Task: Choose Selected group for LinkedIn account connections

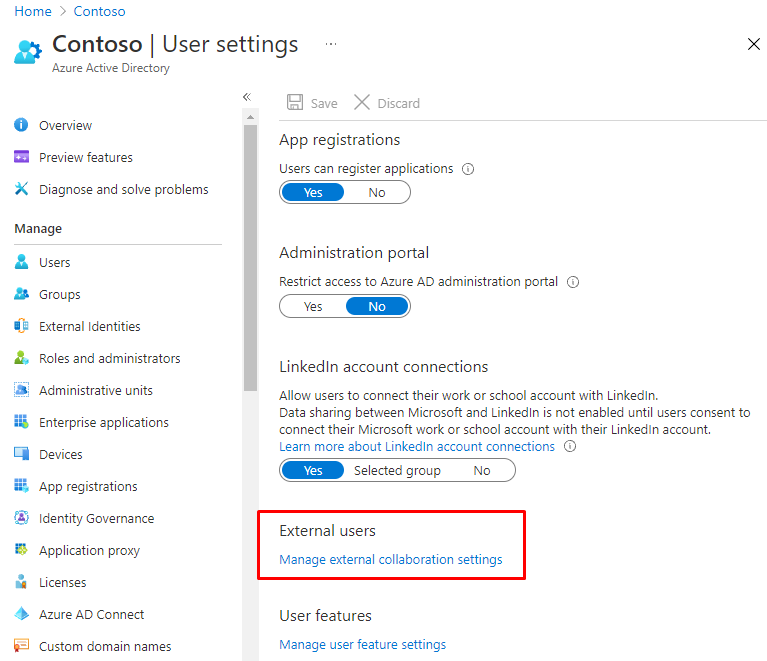Action: pos(397,470)
